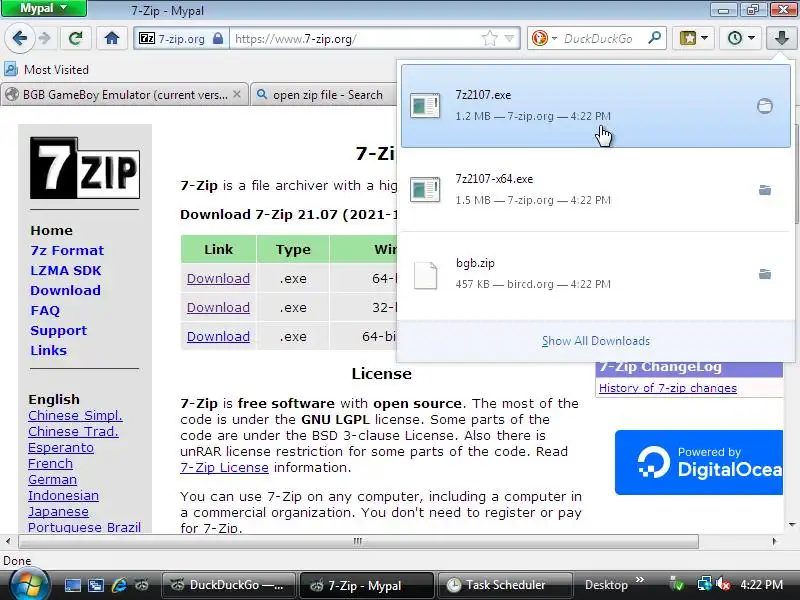Image resolution: width=800 pixels, height=600 pixels.
Task: Open the 7z2107.exe download entry
Action: click(x=596, y=106)
